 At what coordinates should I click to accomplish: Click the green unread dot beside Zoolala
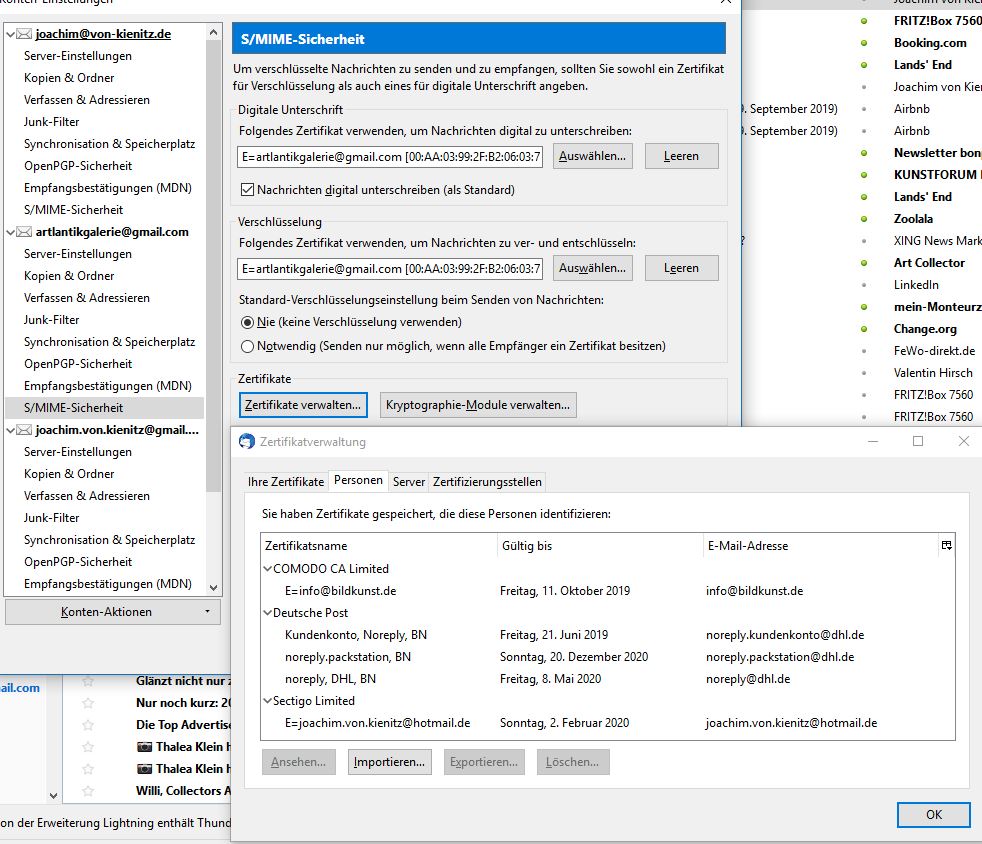click(864, 219)
